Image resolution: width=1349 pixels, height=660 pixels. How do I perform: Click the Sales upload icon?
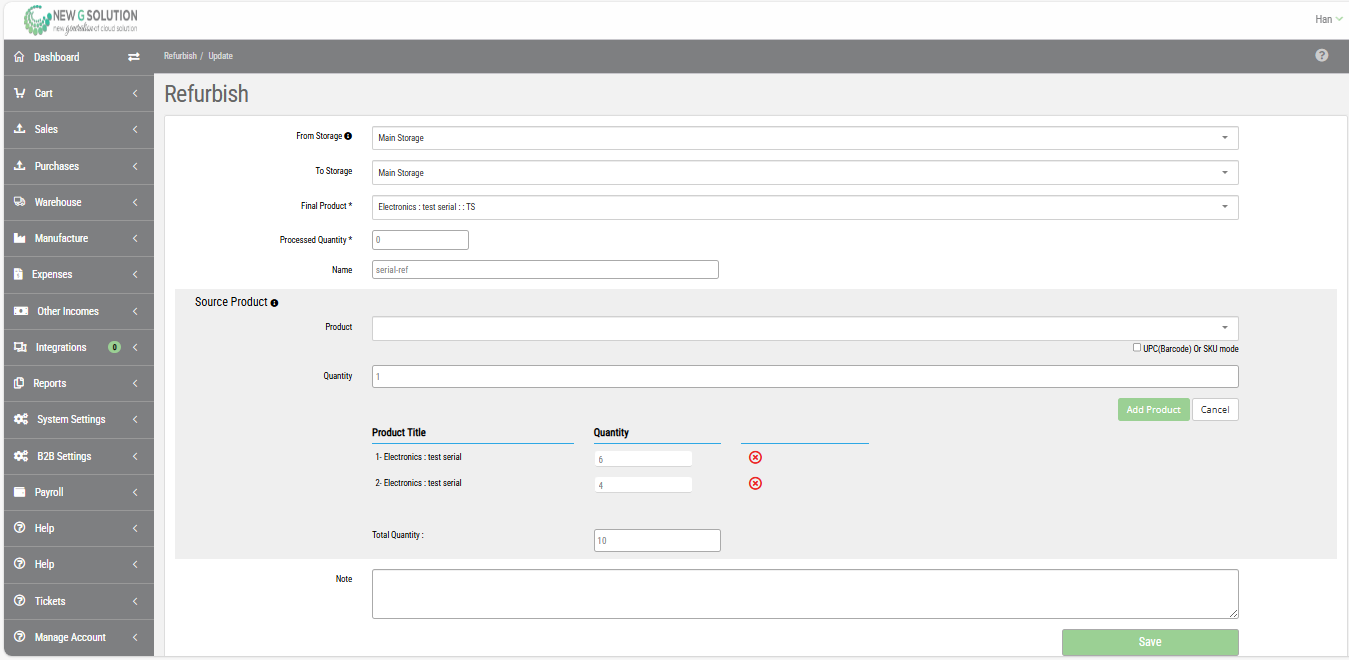(x=19, y=129)
